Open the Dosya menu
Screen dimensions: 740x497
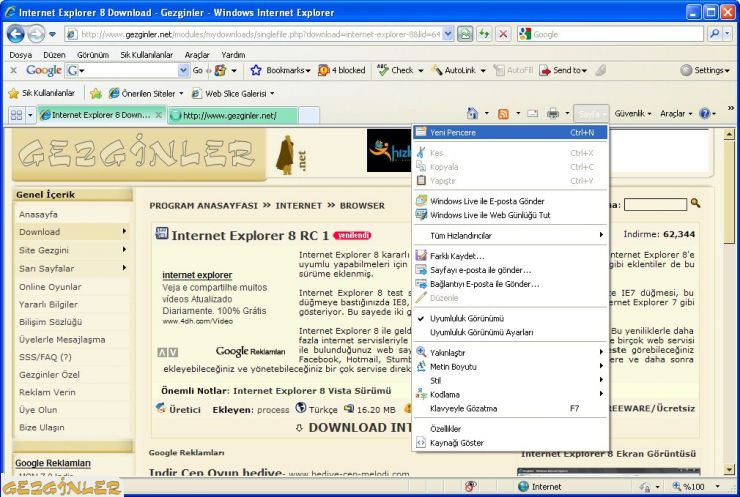tap(21, 55)
